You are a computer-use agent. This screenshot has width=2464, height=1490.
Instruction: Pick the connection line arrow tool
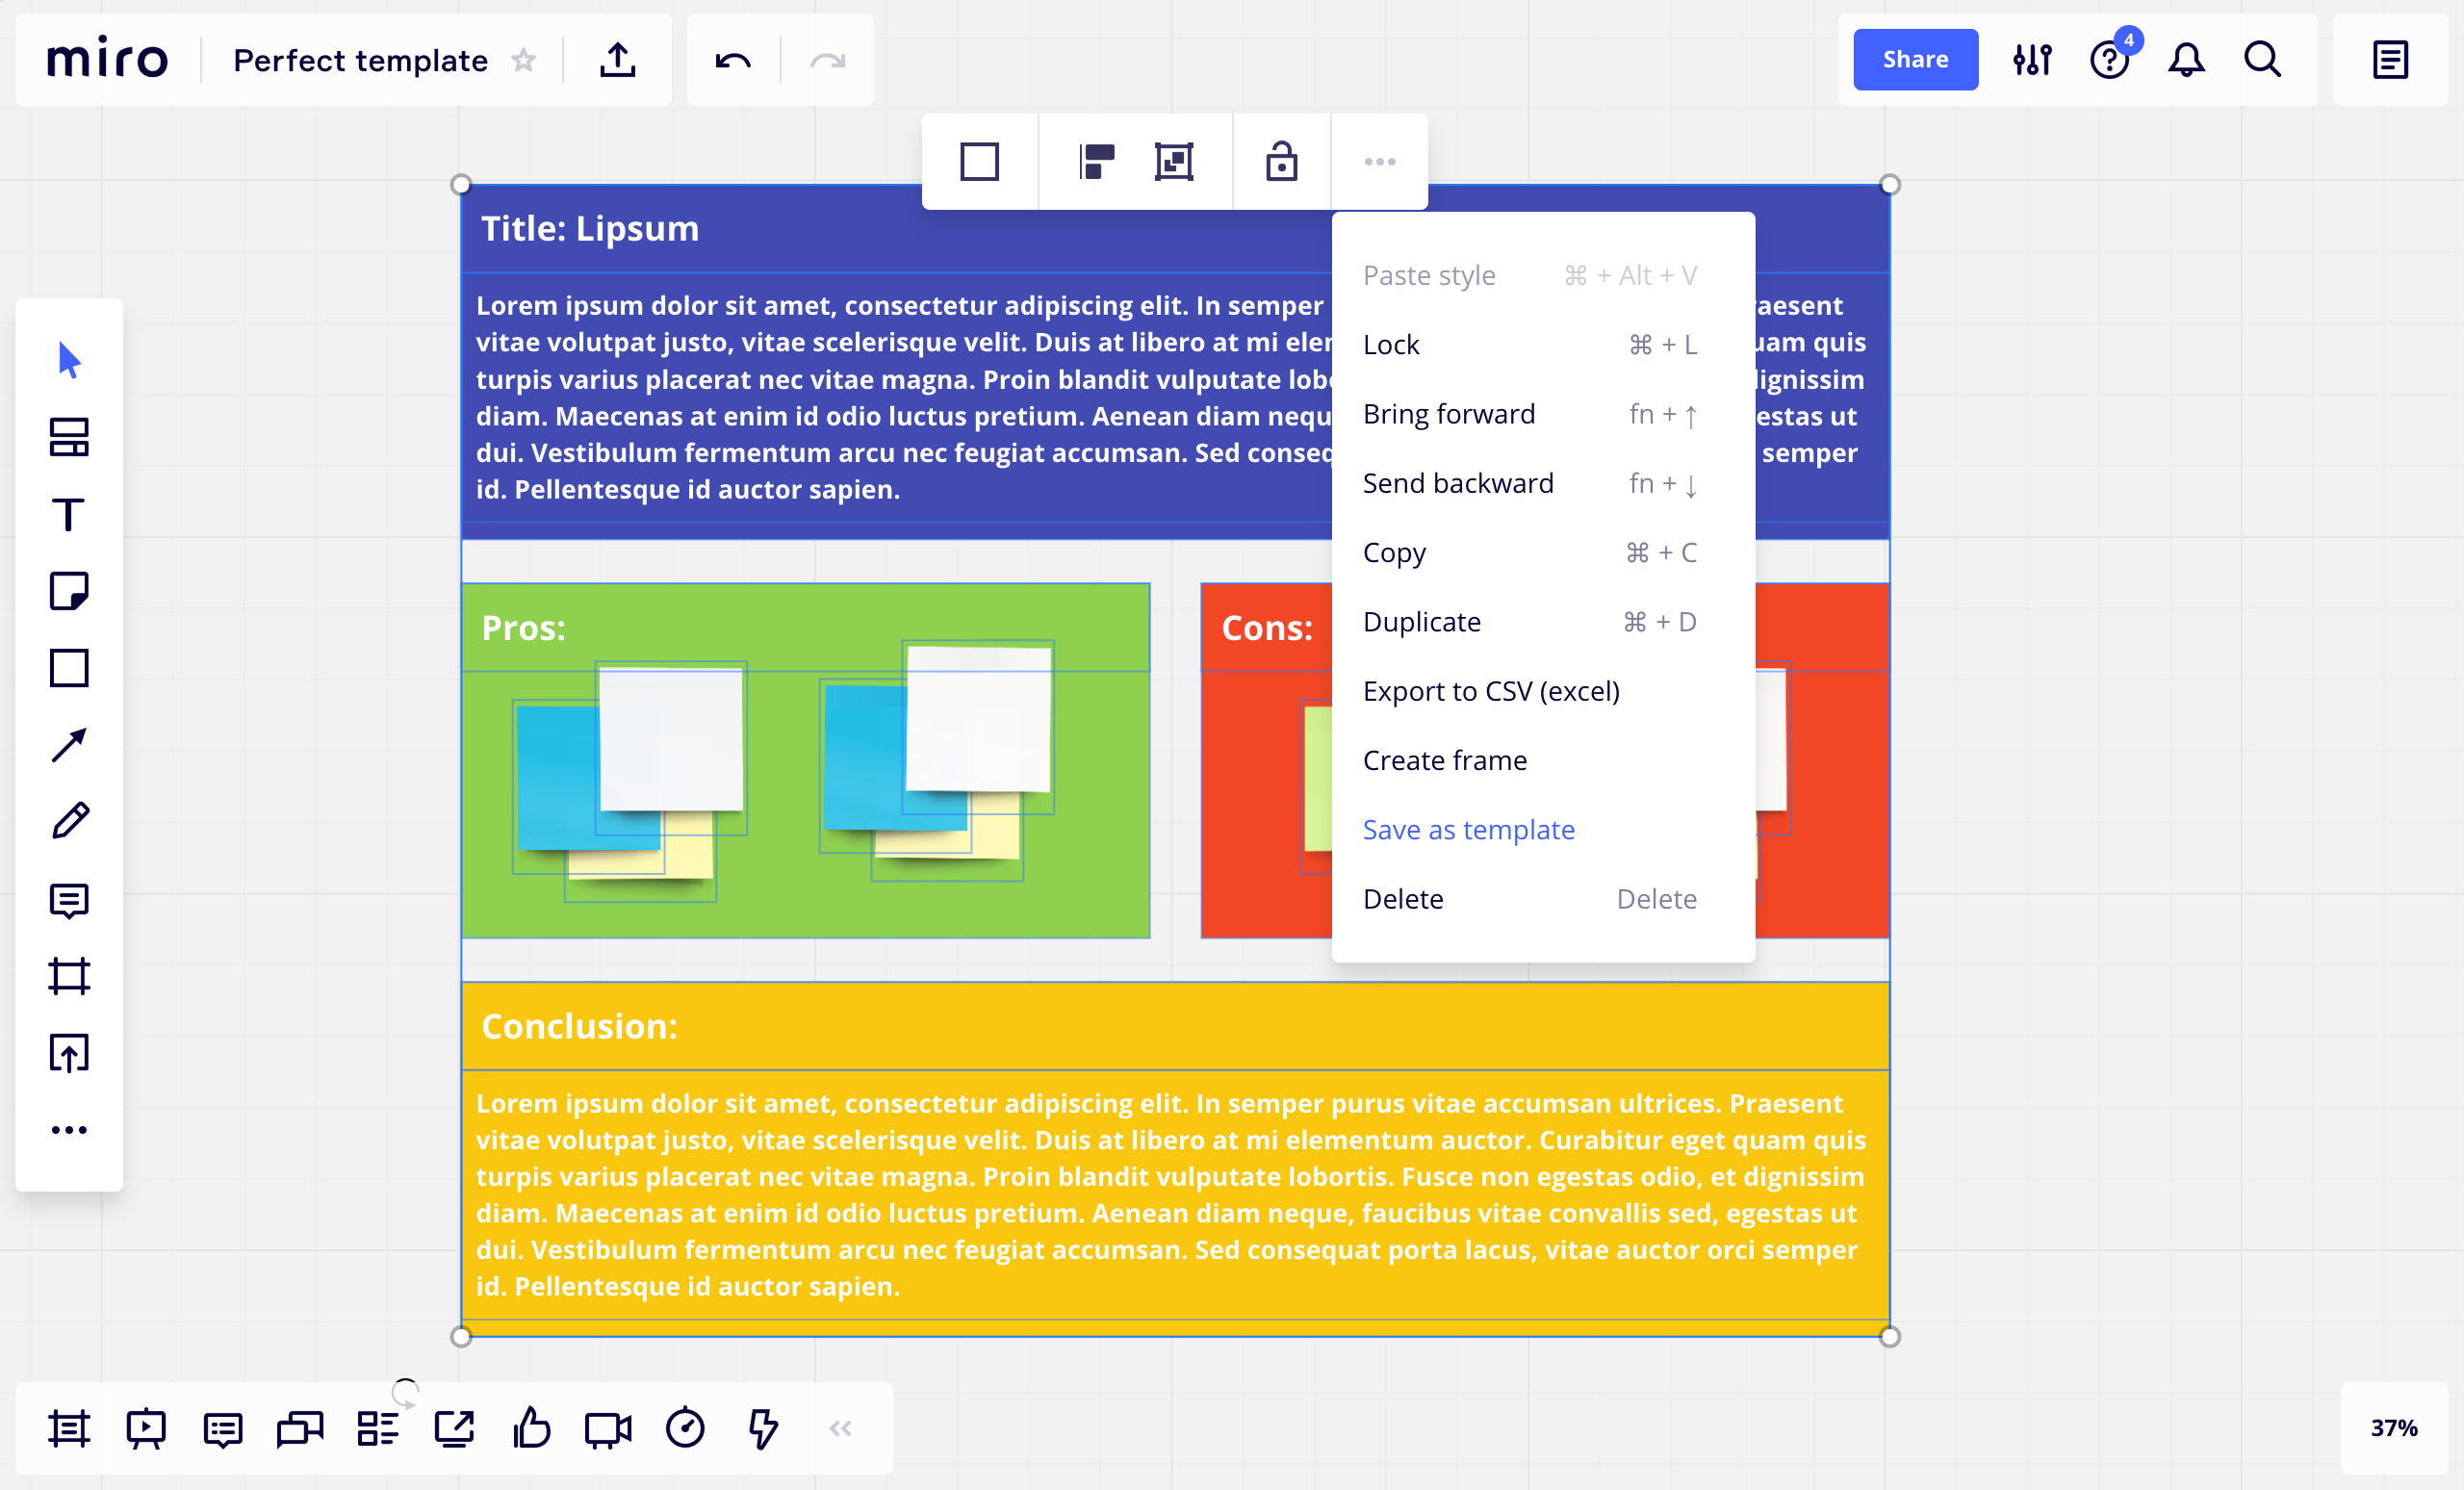[x=69, y=745]
